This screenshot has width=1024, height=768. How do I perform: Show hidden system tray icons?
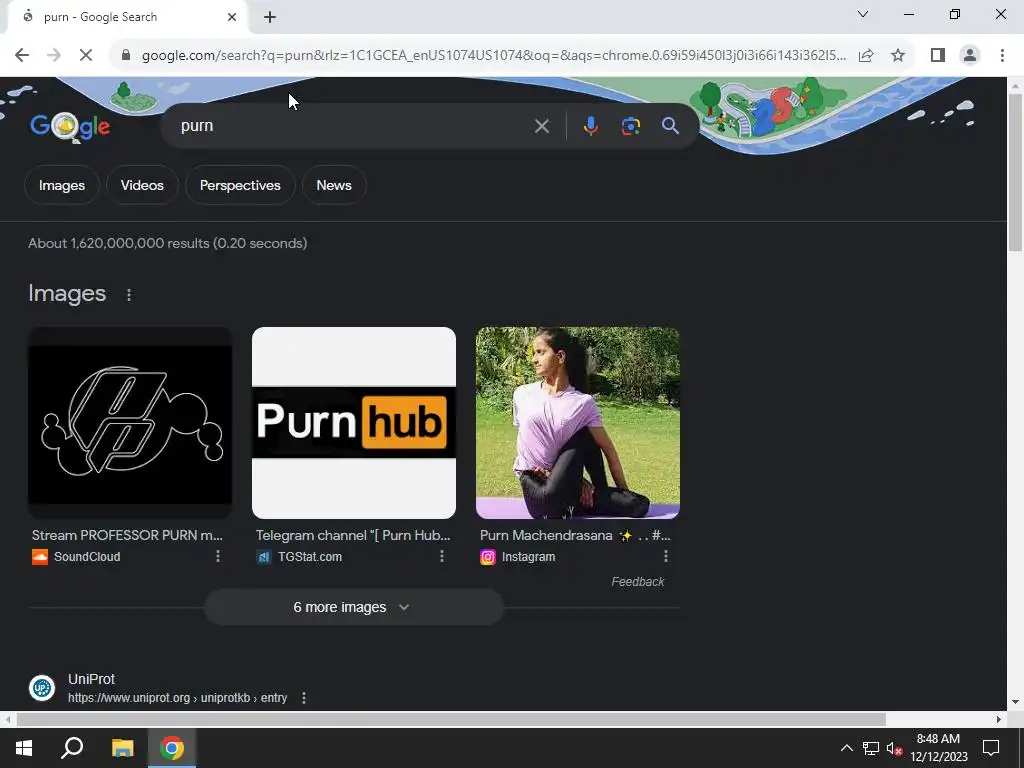[x=846, y=748]
